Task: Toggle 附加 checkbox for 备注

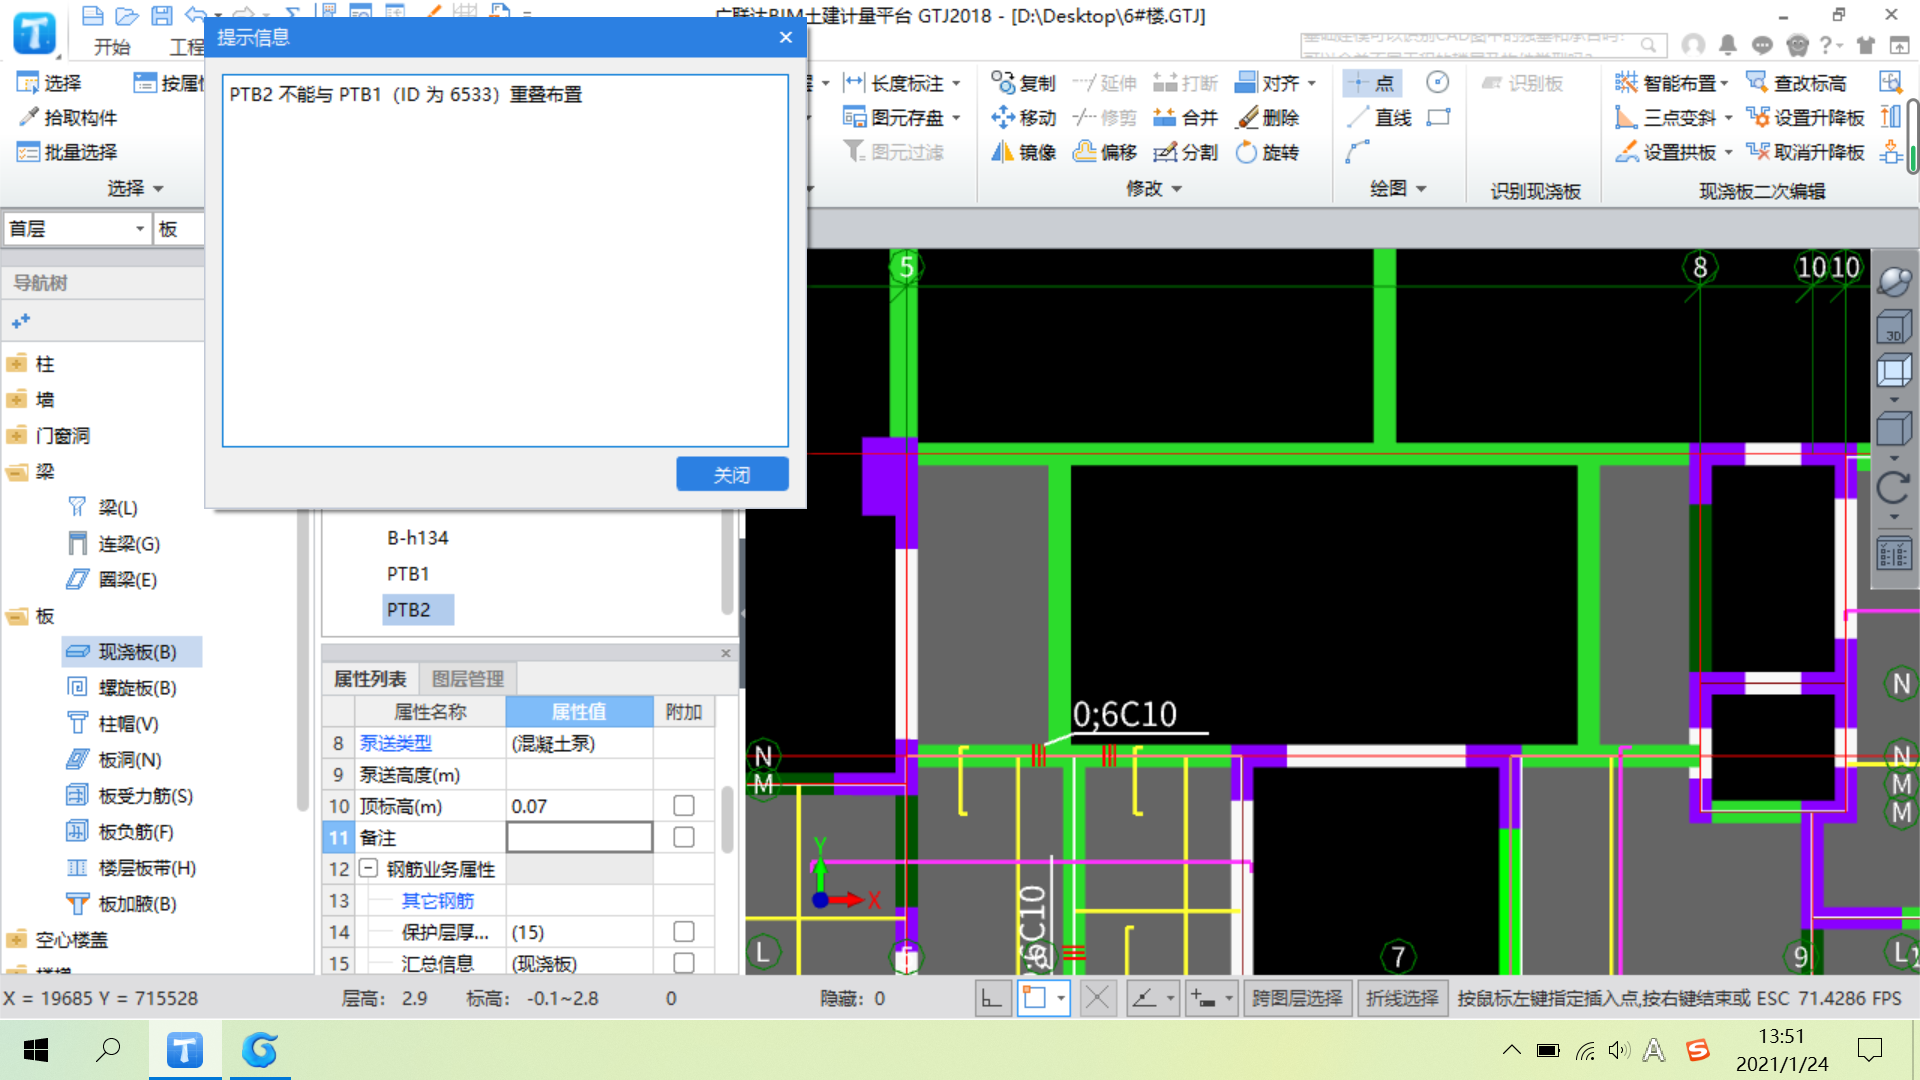Action: click(x=684, y=837)
